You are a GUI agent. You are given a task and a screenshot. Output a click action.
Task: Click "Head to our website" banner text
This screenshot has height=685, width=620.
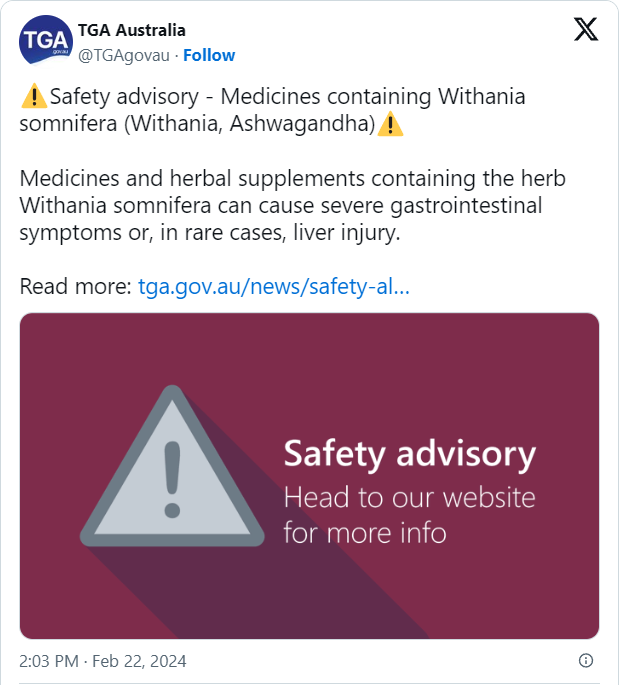tap(410, 497)
